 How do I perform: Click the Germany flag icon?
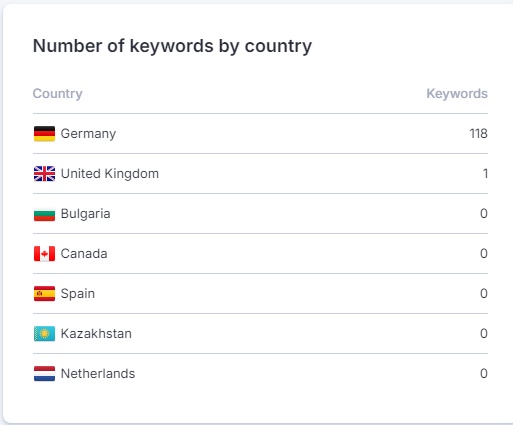click(44, 134)
